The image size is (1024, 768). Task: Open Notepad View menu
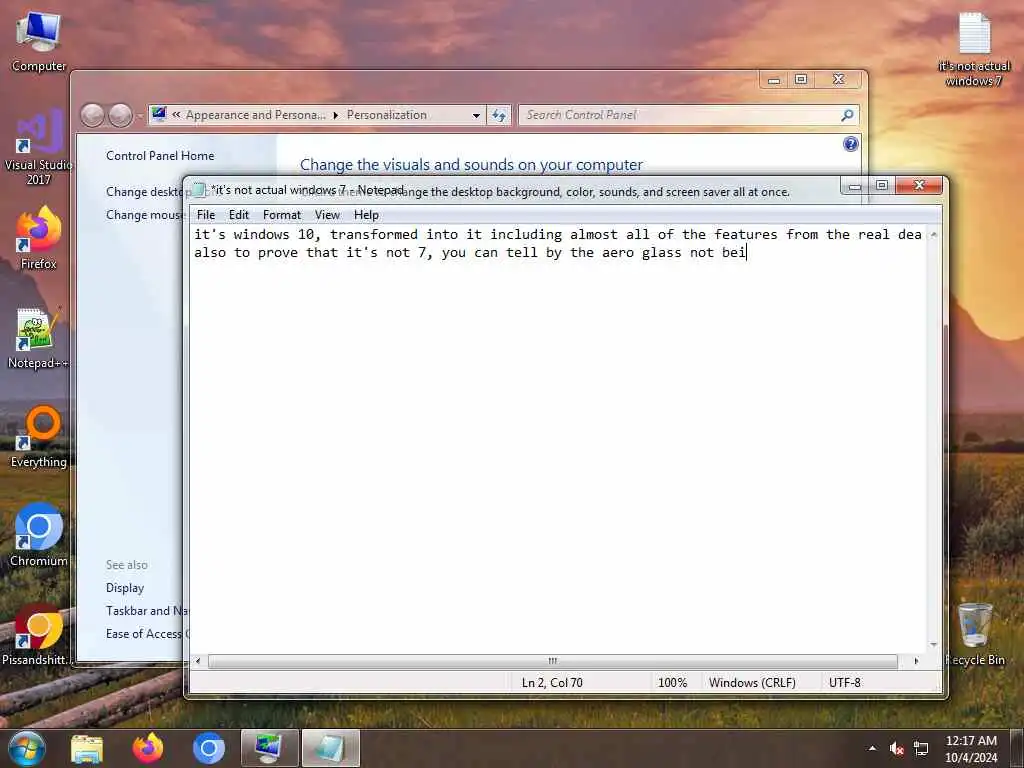(327, 215)
